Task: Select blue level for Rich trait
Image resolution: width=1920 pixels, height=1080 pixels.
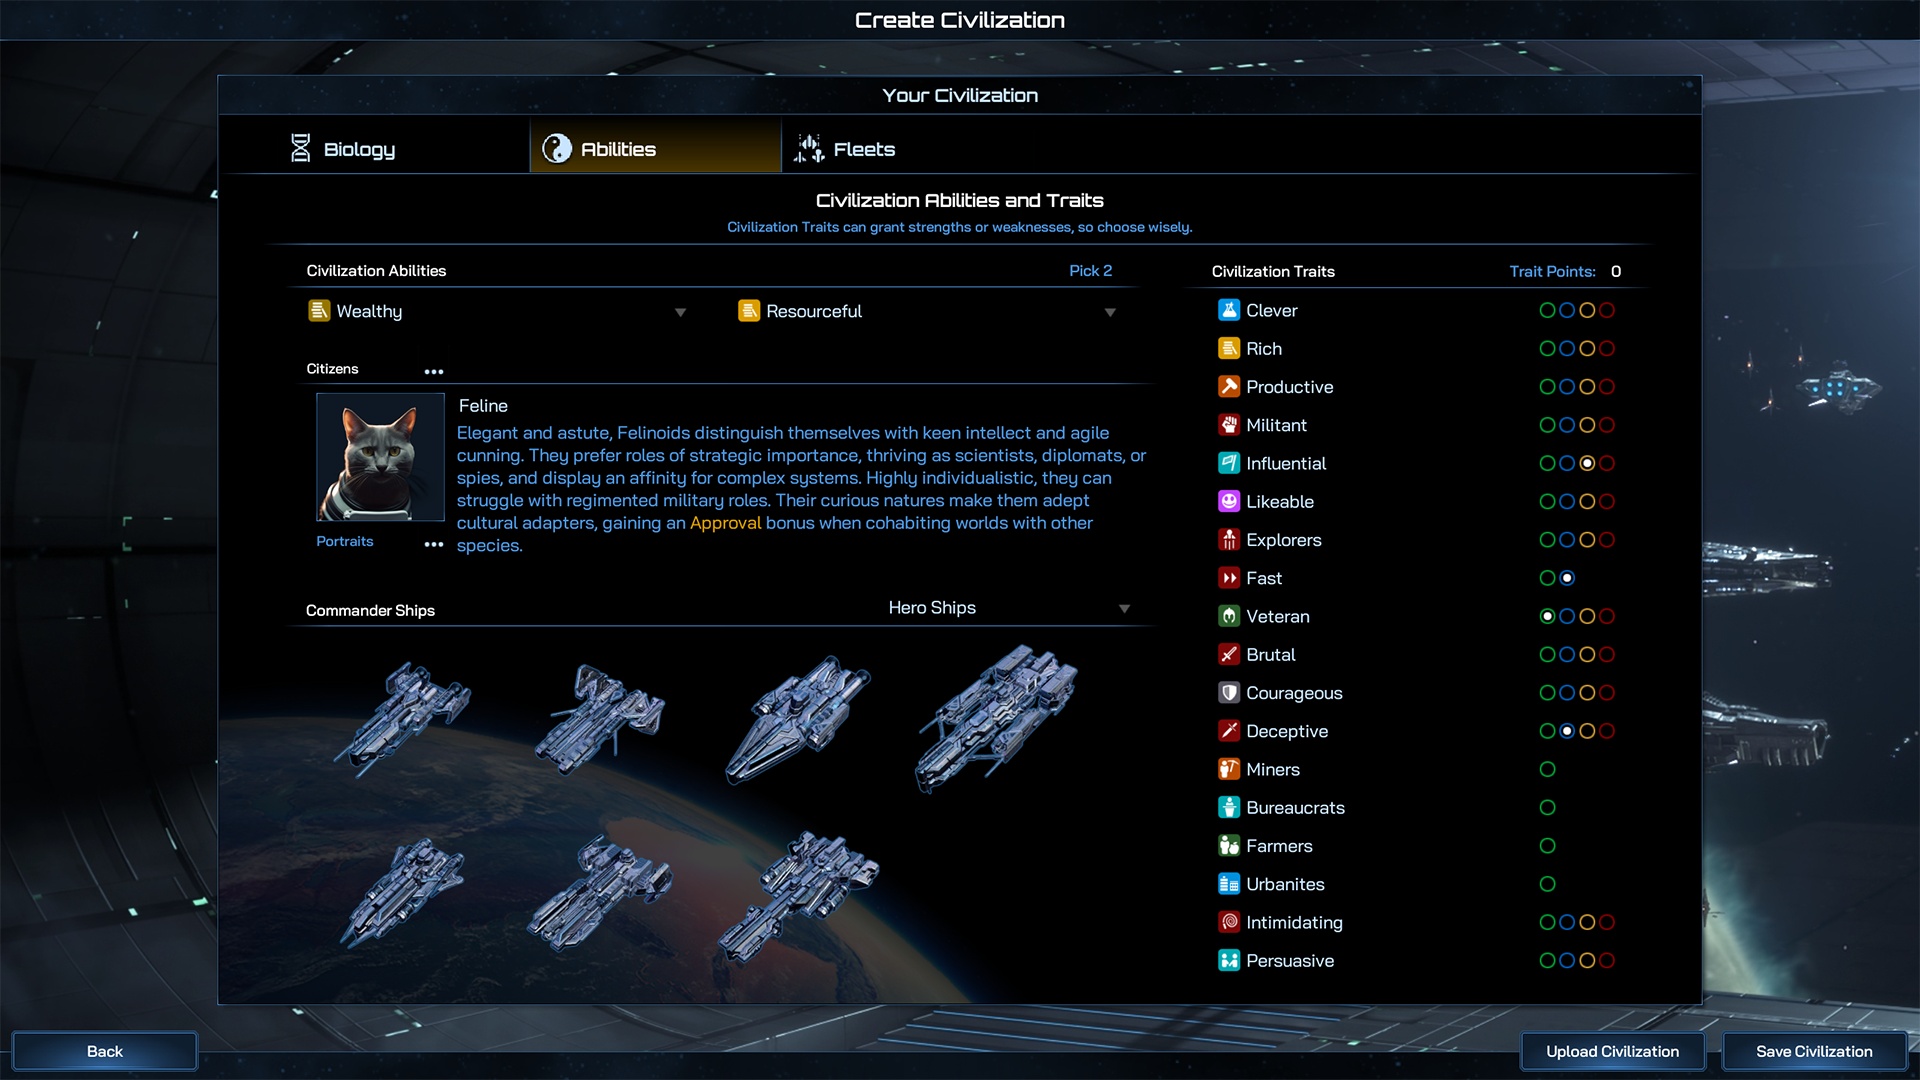Action: pyautogui.click(x=1567, y=348)
